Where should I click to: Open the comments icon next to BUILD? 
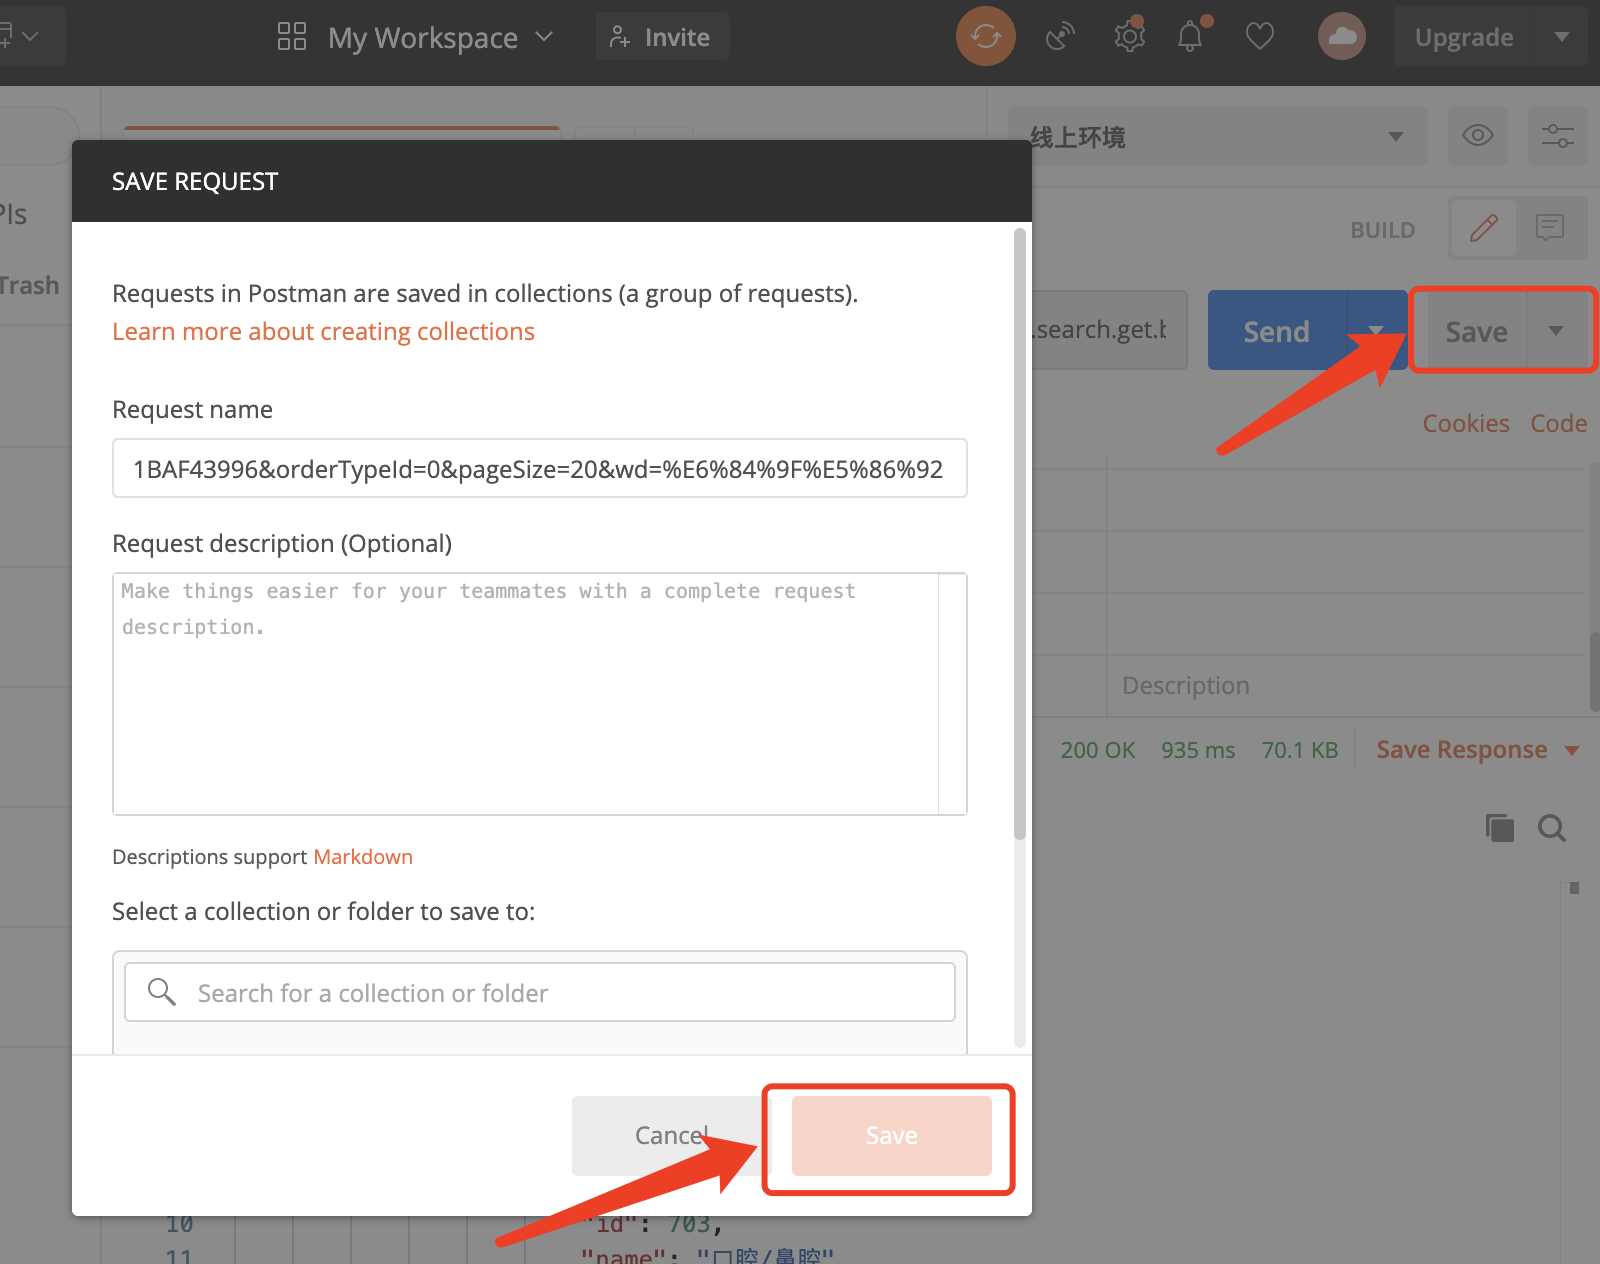click(x=1550, y=228)
